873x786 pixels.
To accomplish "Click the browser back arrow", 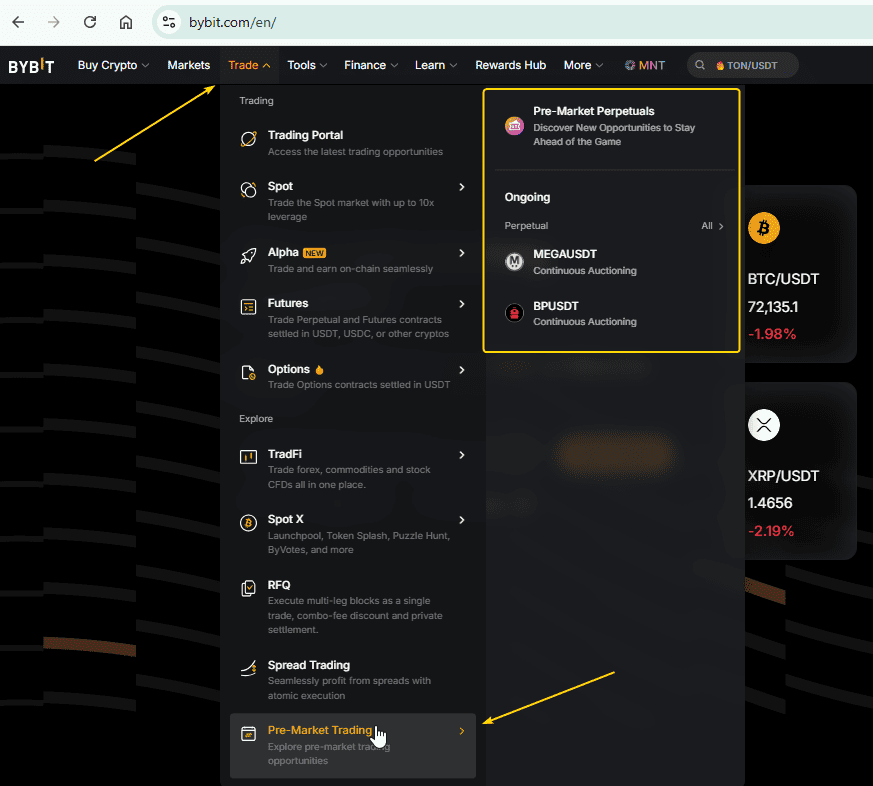I will (18, 22).
